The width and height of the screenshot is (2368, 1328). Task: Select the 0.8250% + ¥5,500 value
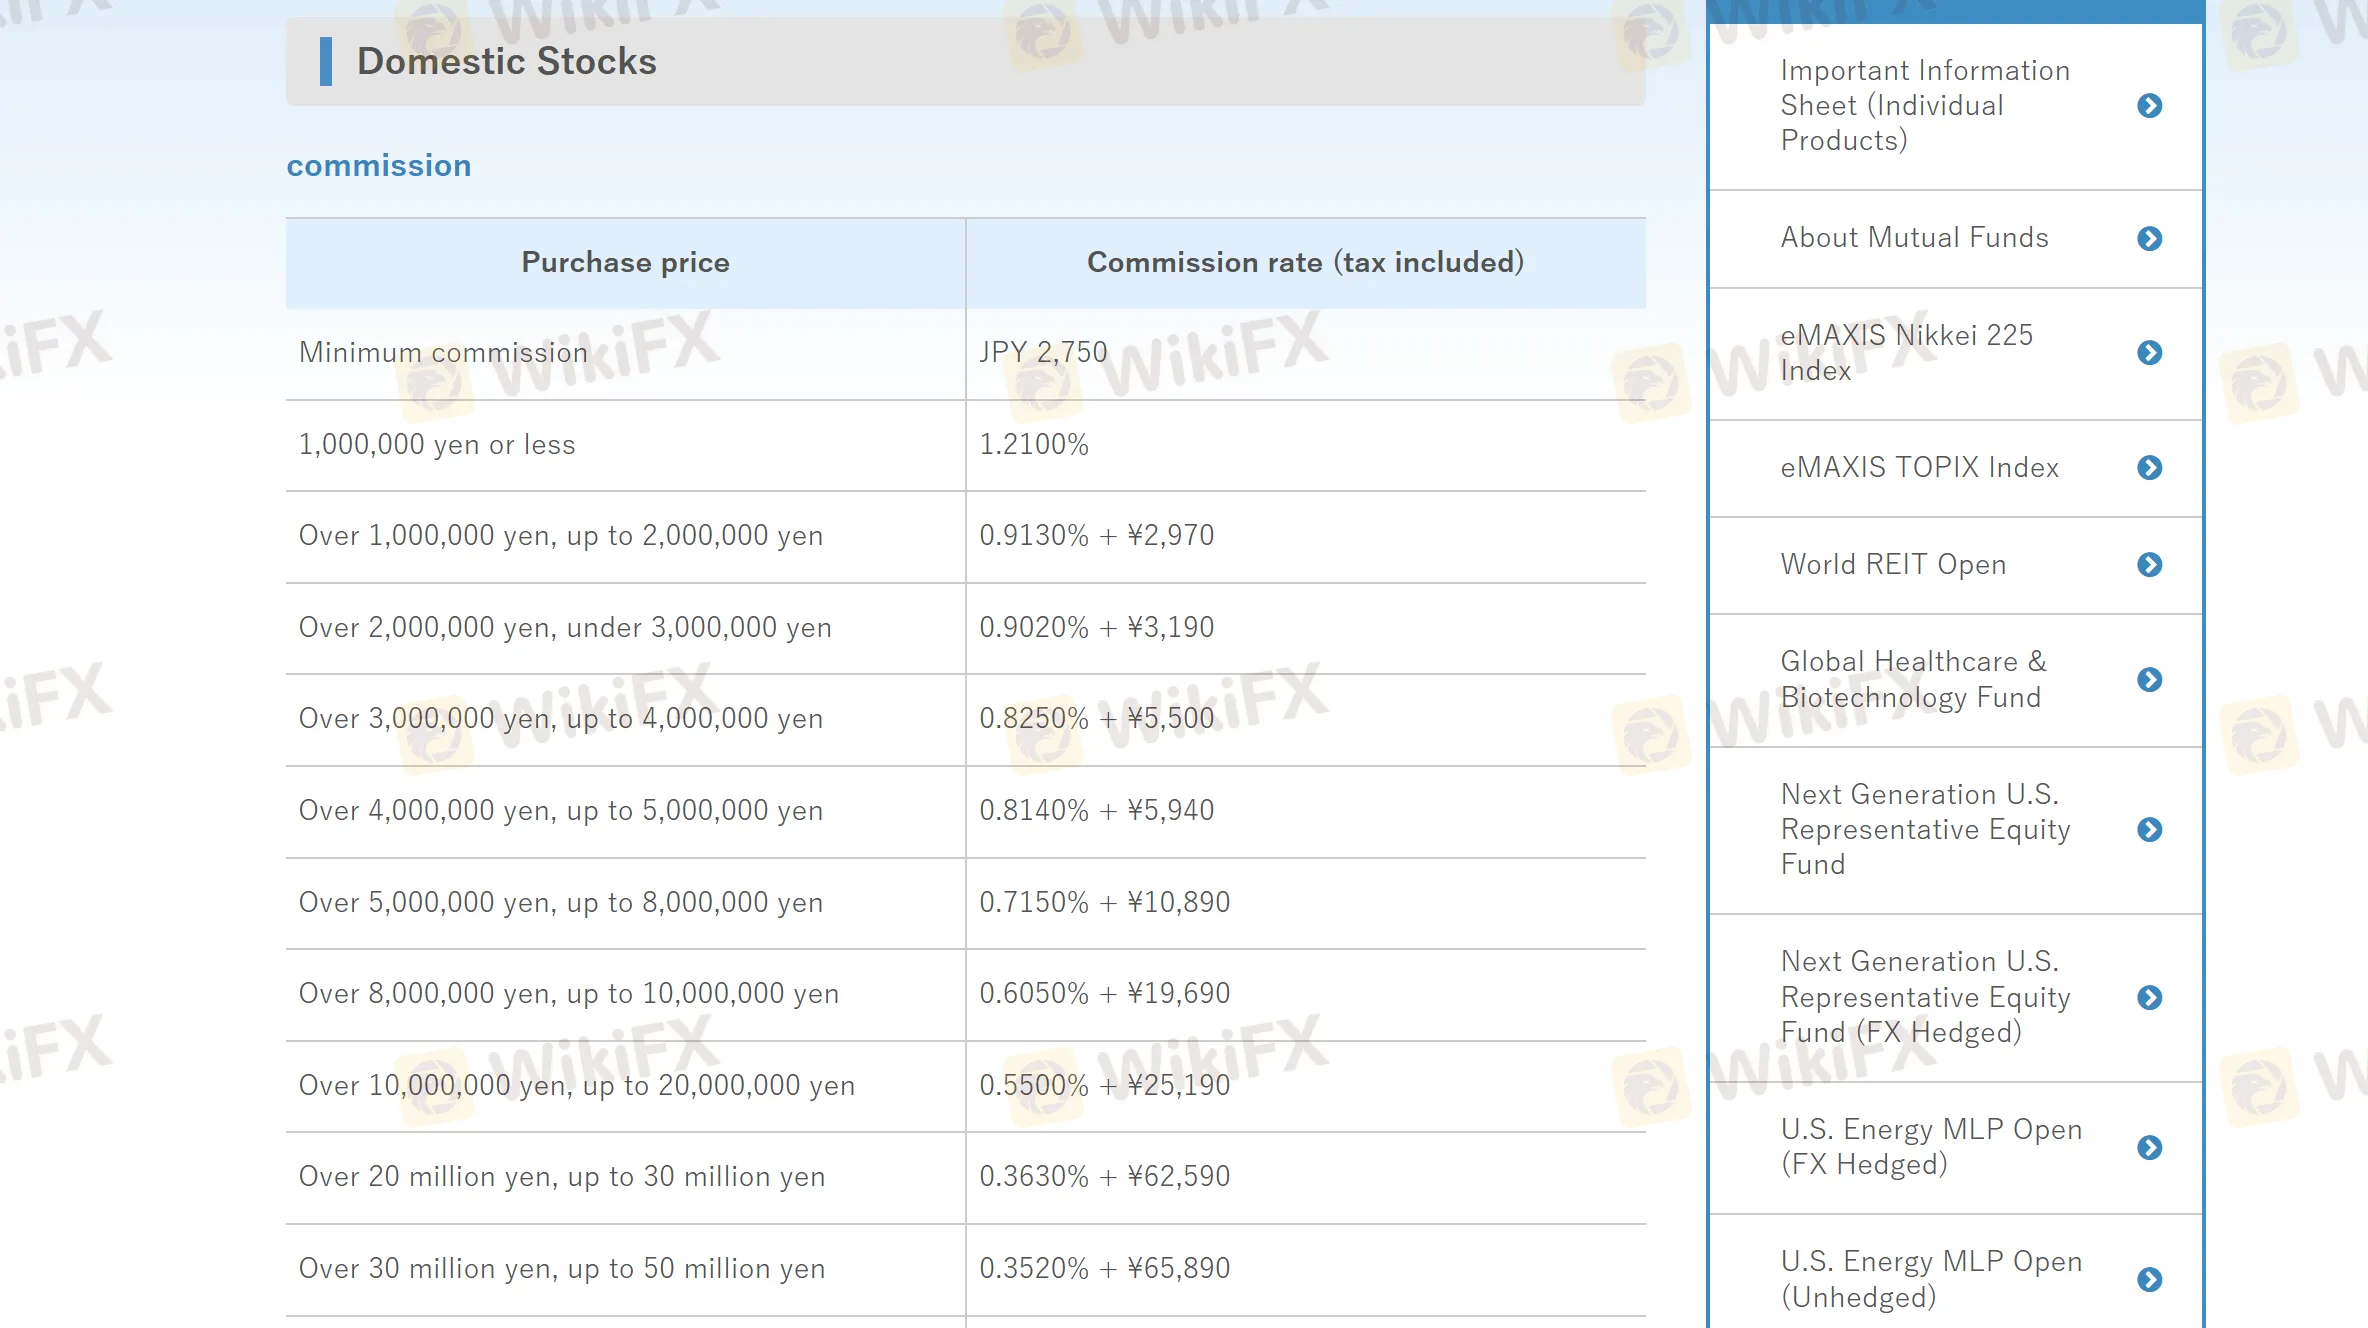click(1096, 719)
